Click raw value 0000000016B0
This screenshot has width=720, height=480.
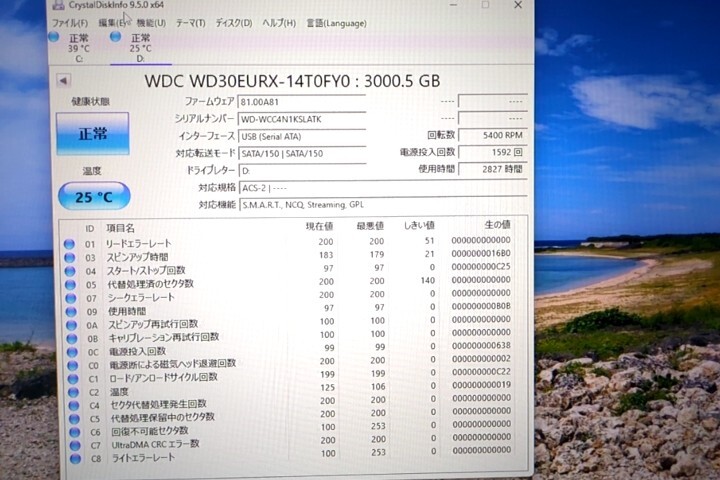481,253
